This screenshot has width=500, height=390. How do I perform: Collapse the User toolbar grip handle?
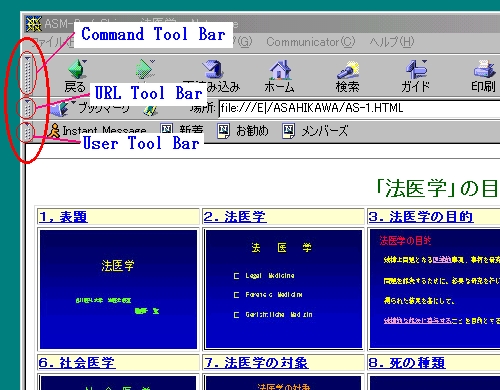27,131
